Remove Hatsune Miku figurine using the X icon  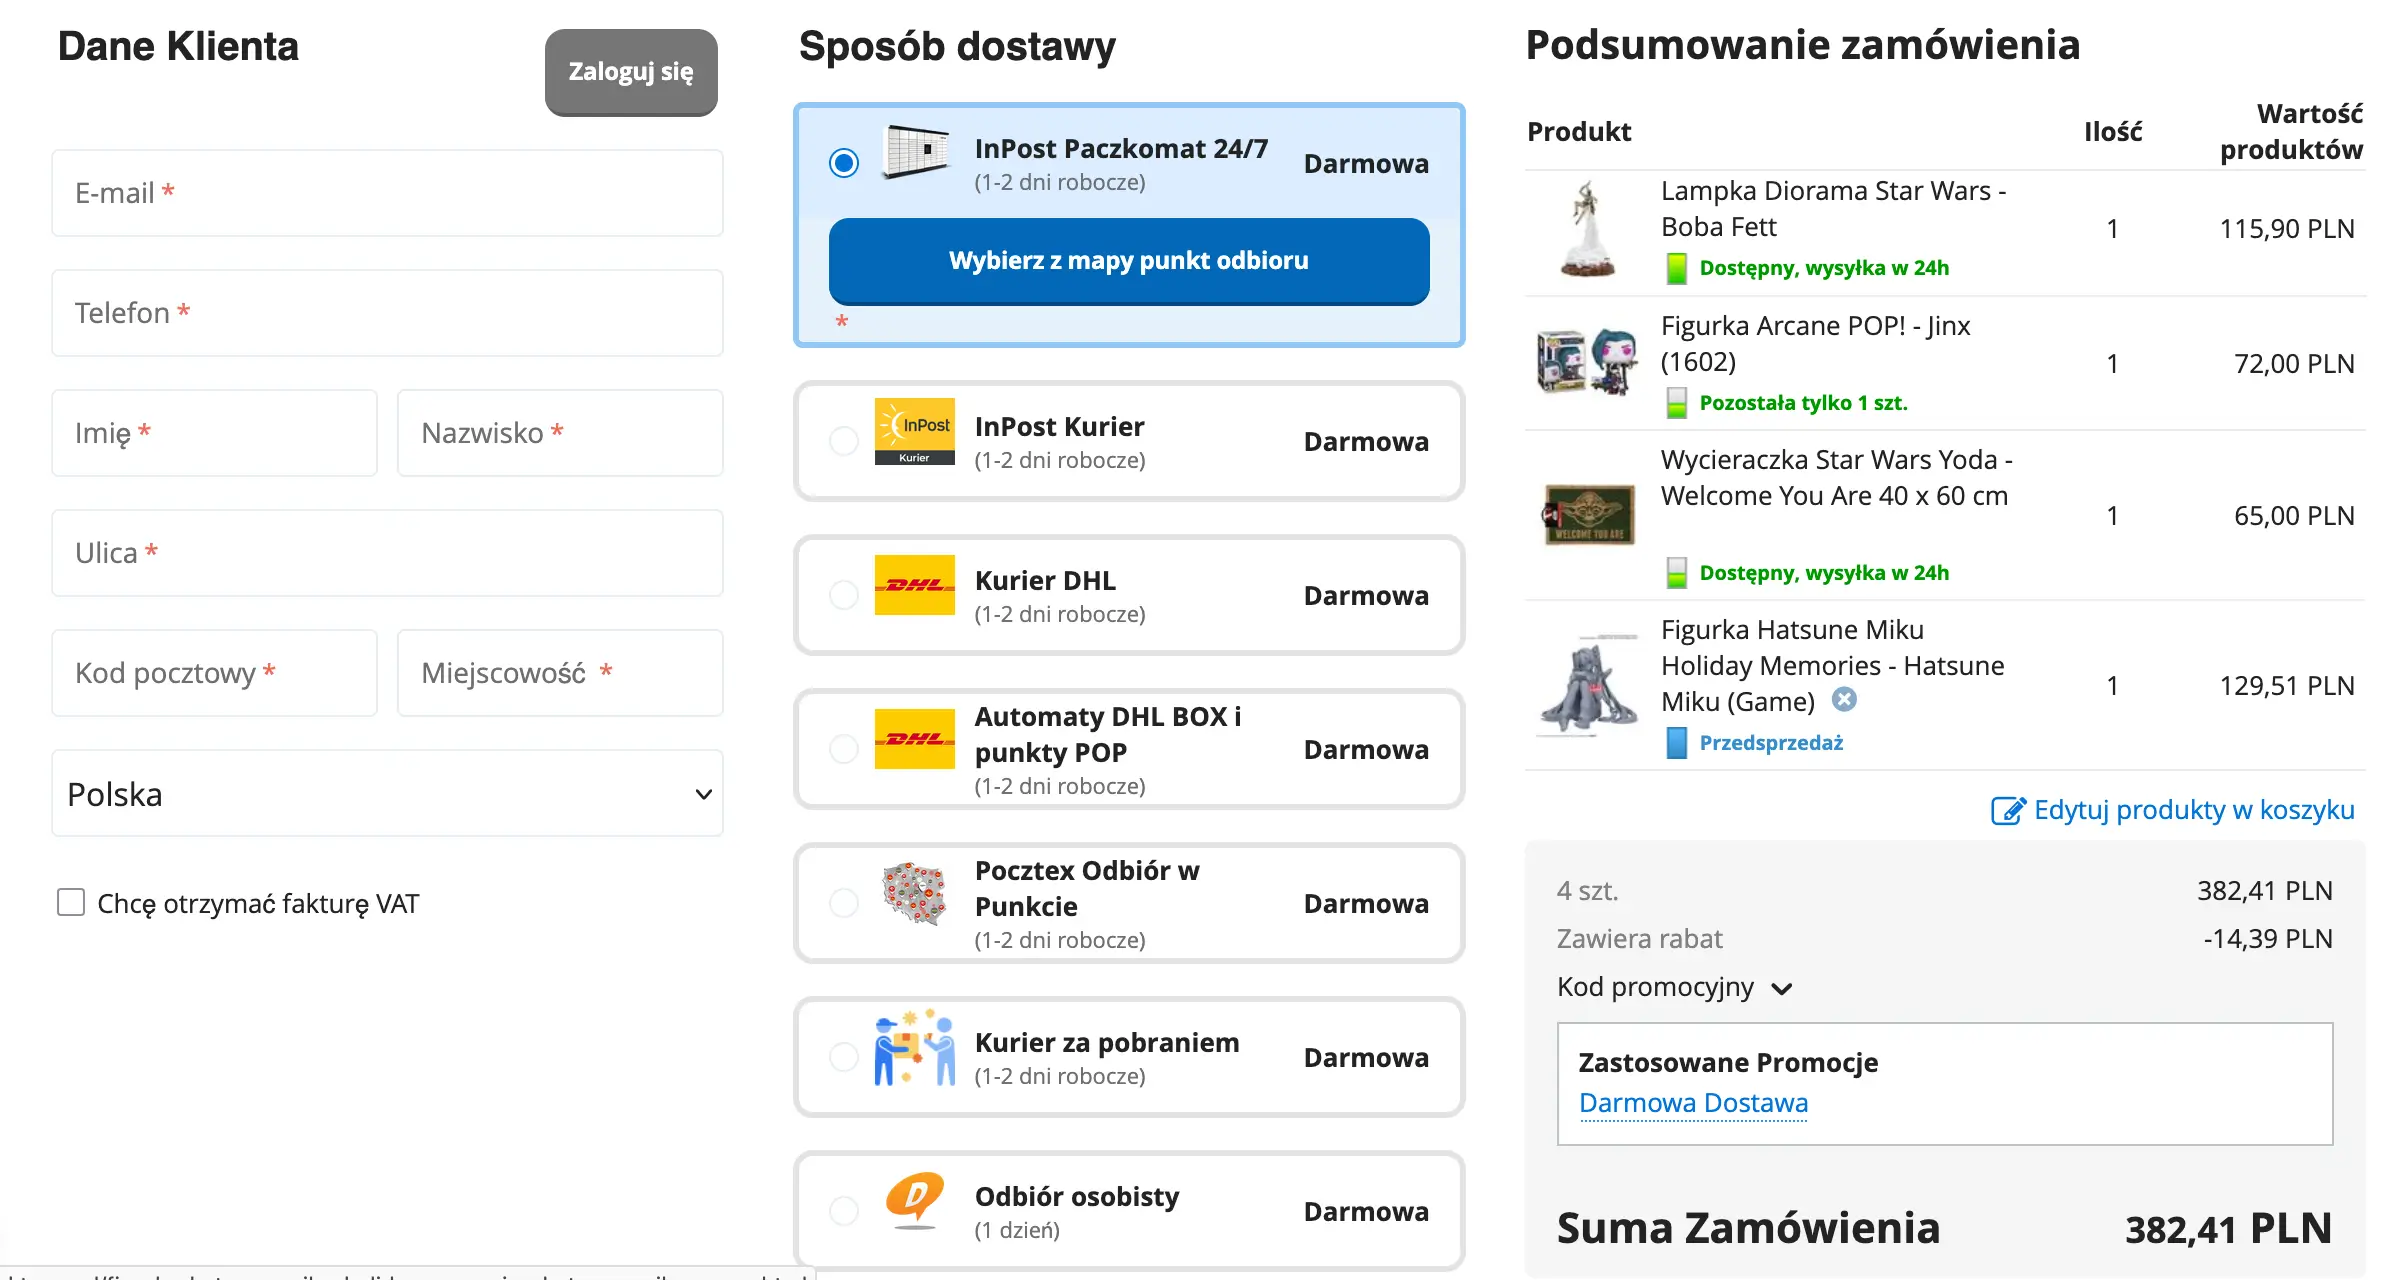[1844, 701]
